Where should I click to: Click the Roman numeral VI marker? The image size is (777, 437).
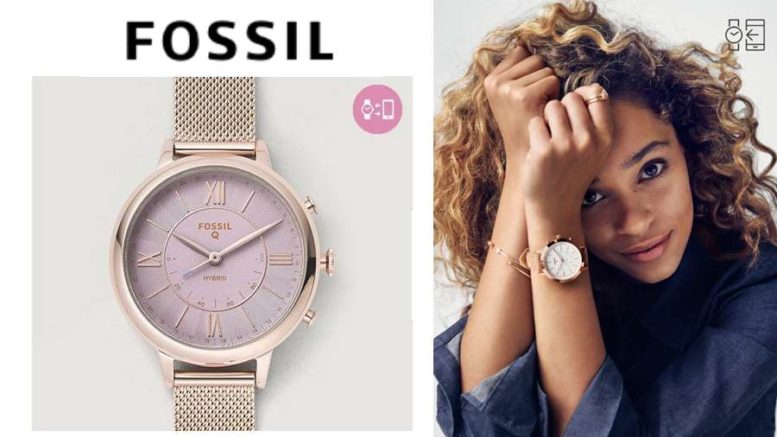coord(215,325)
